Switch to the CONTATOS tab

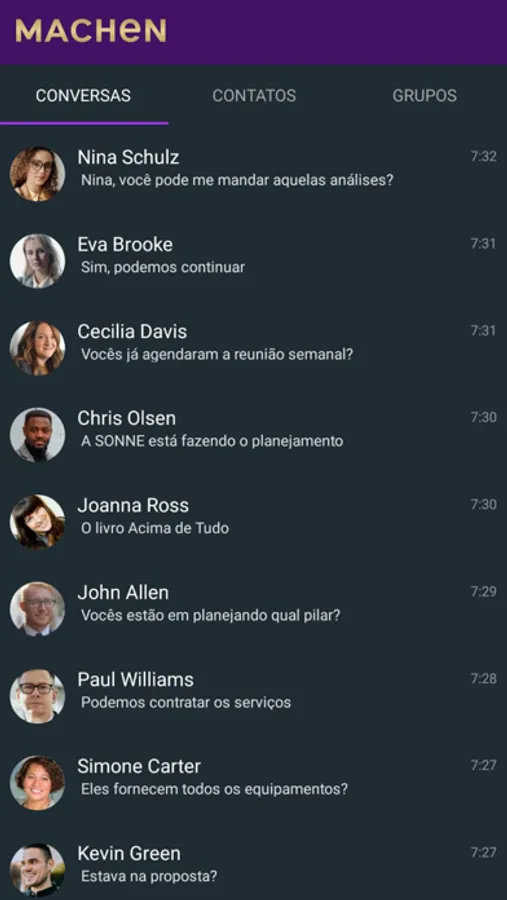click(254, 95)
